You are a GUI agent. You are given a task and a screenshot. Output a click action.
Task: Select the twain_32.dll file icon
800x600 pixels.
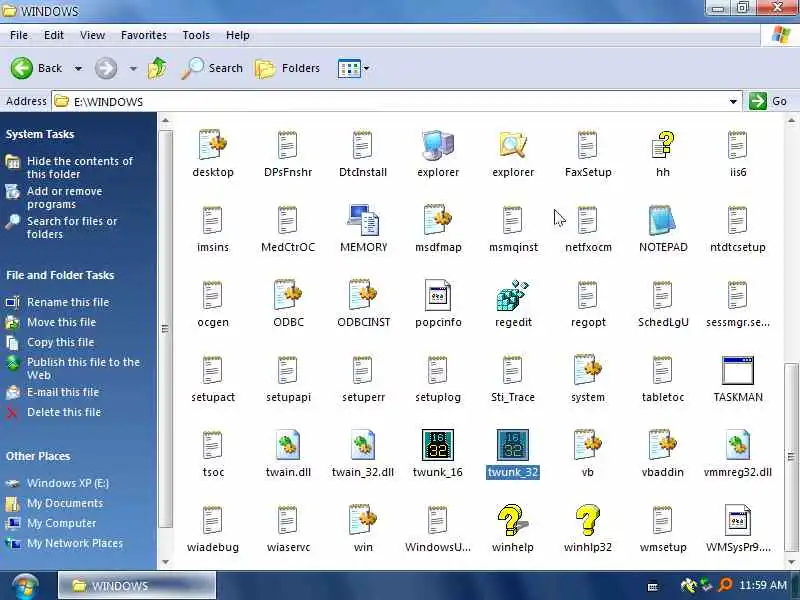(x=363, y=445)
